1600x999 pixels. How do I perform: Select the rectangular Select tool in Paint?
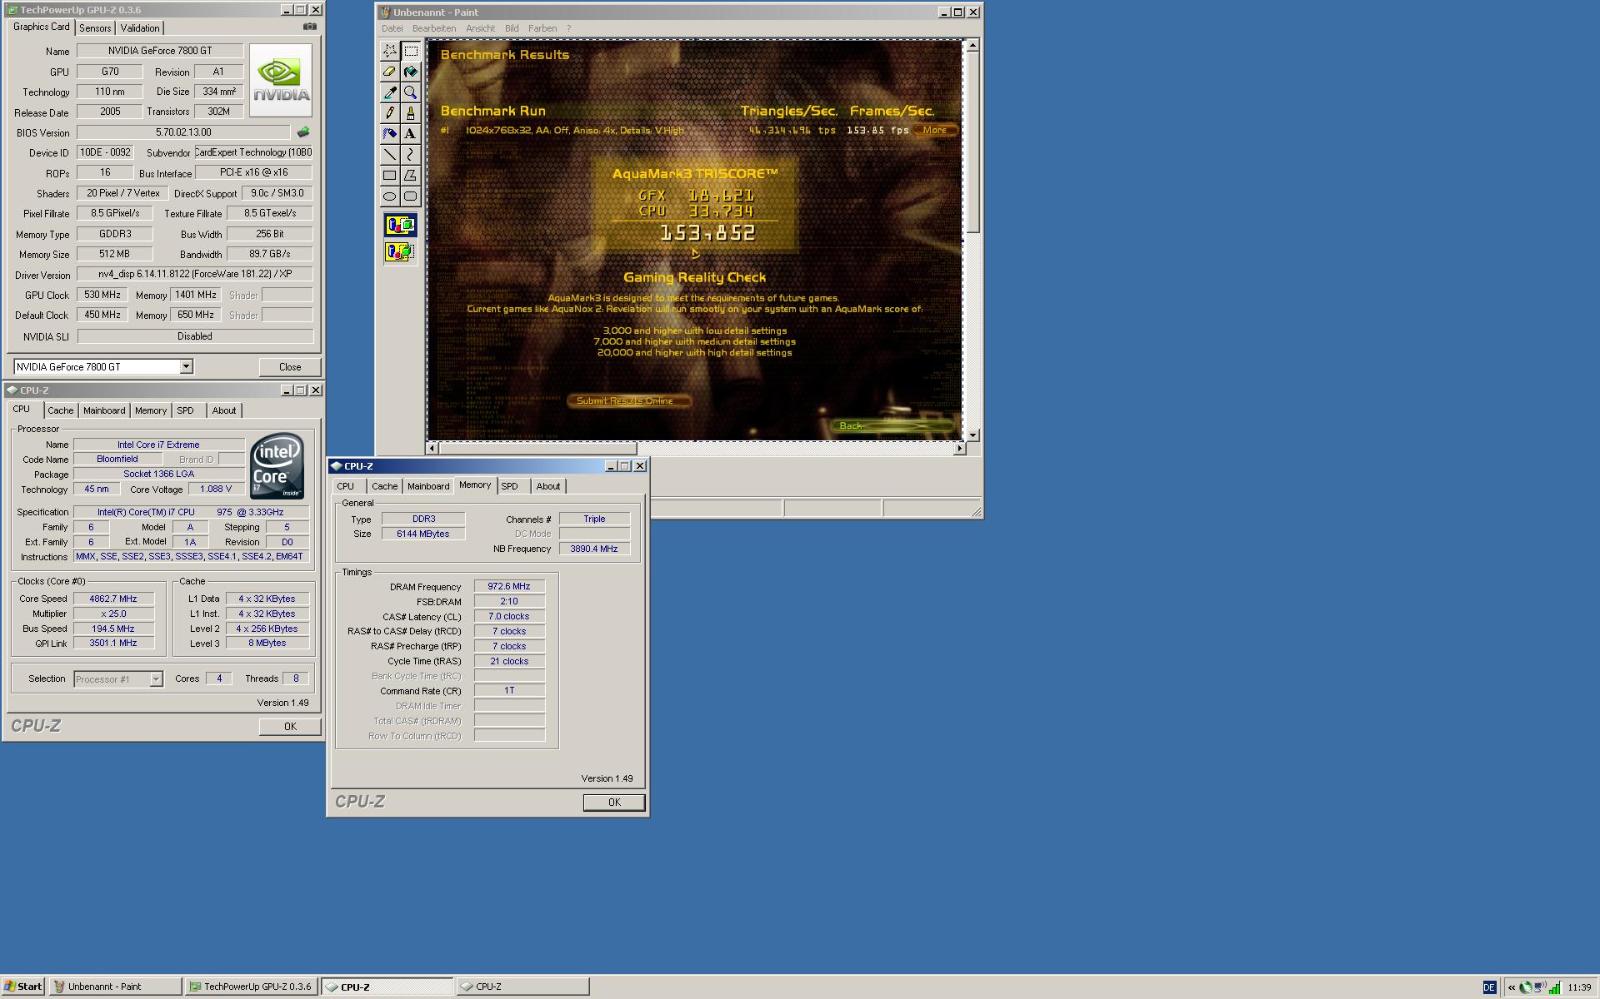pos(410,51)
